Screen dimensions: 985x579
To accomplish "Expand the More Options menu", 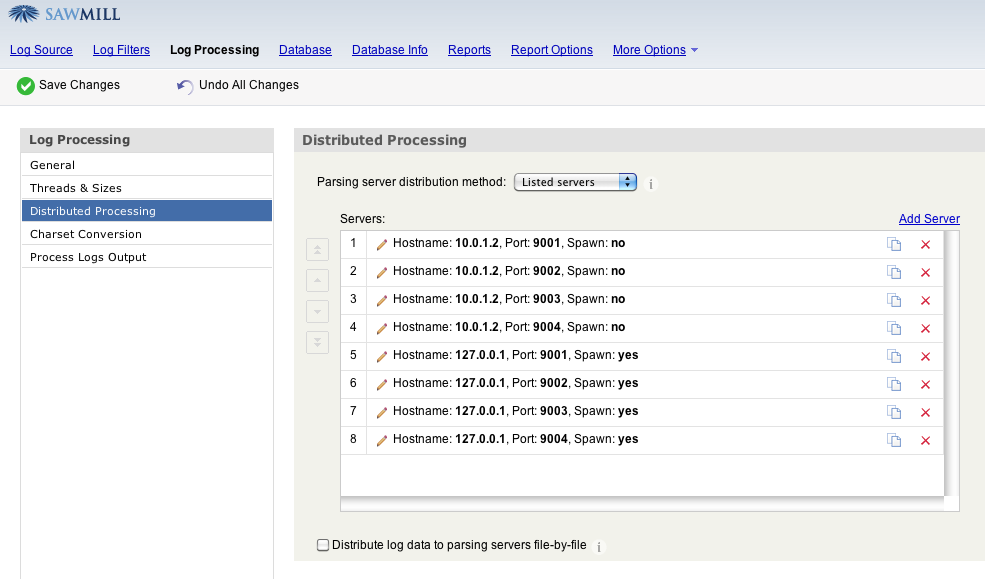I will pos(655,50).
